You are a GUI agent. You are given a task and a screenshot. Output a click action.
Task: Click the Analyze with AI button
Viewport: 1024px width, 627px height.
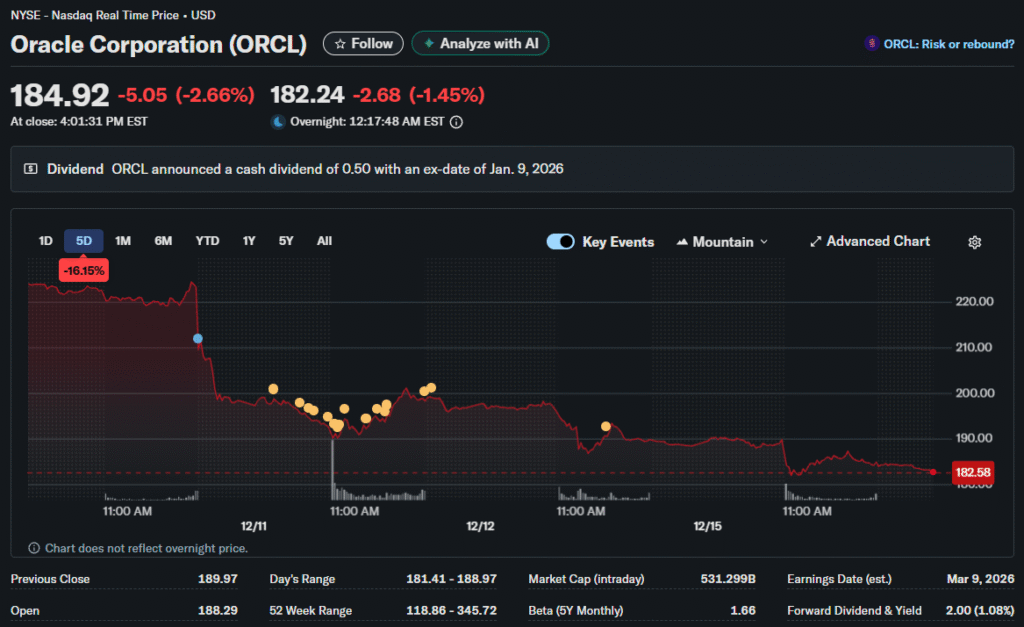[x=480, y=44]
